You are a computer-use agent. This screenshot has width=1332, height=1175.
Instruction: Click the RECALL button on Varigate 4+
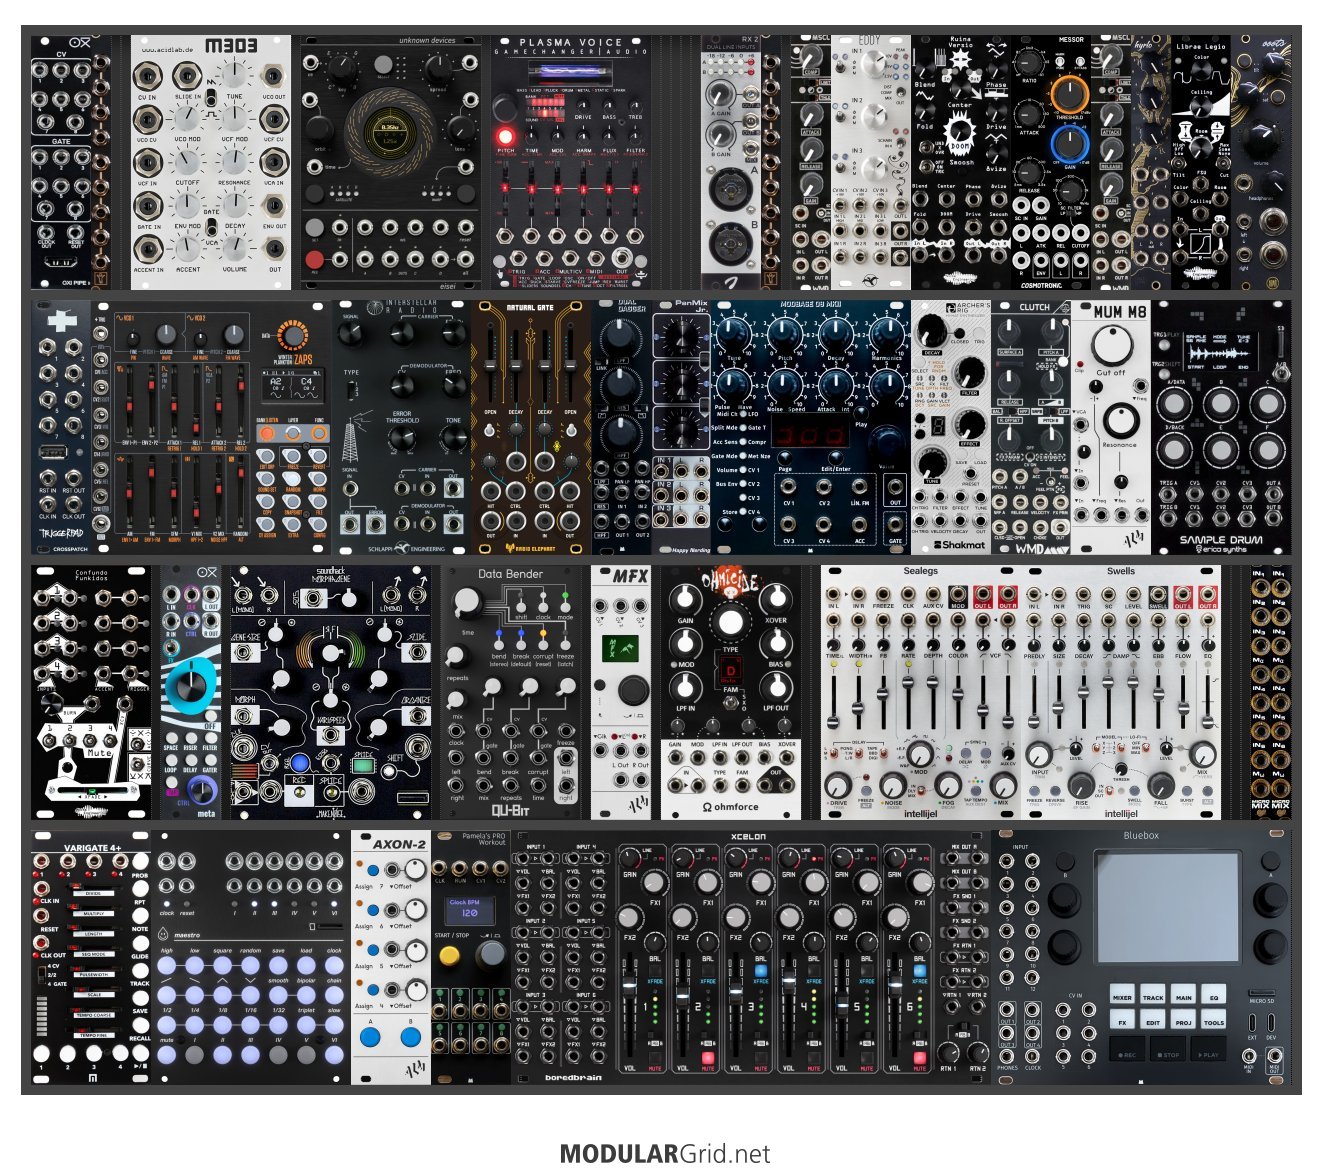139,1025
